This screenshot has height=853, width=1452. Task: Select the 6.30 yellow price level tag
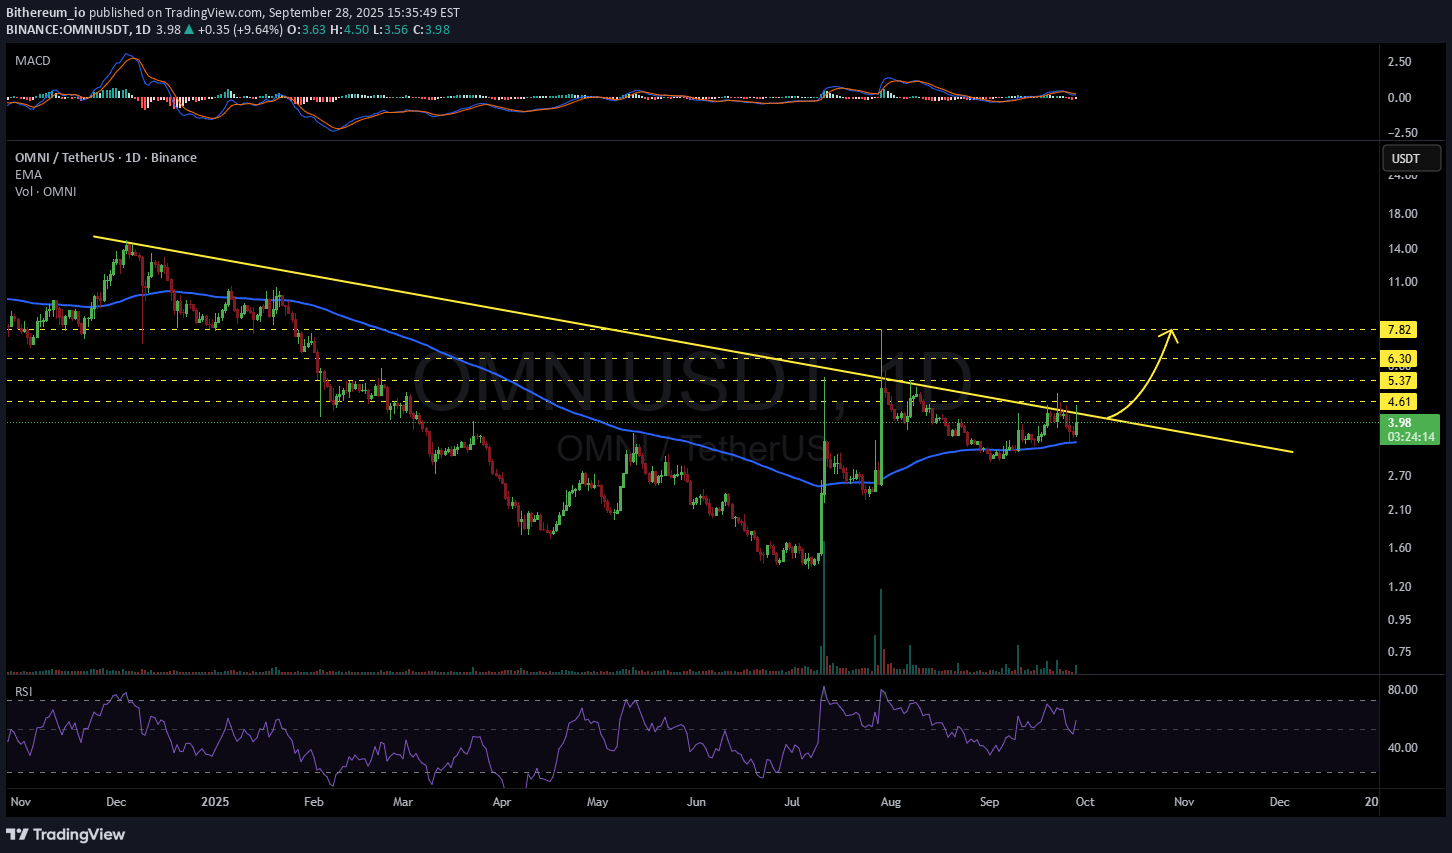point(1398,359)
